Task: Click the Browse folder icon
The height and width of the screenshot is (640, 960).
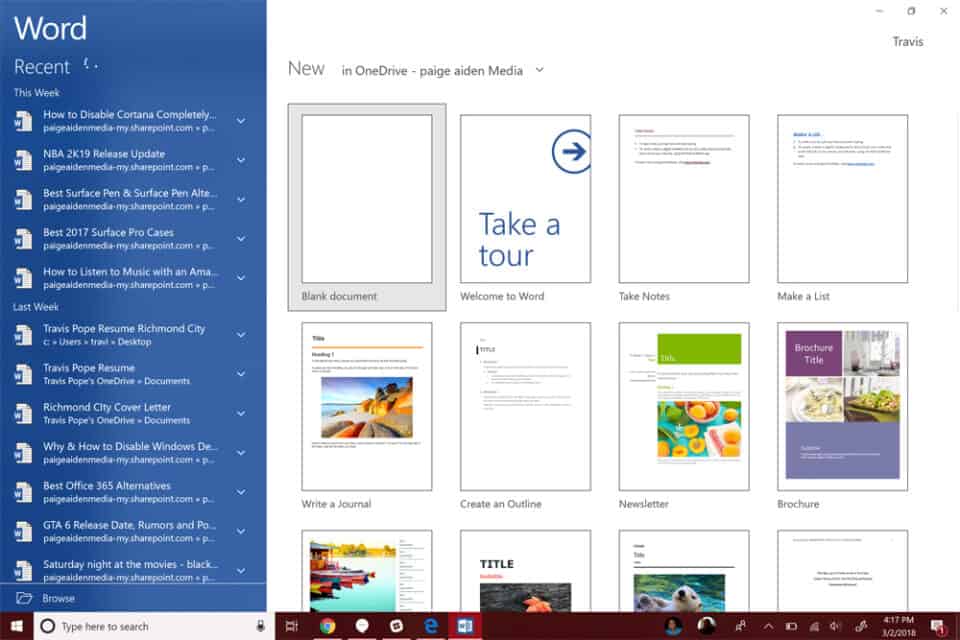Action: point(24,598)
